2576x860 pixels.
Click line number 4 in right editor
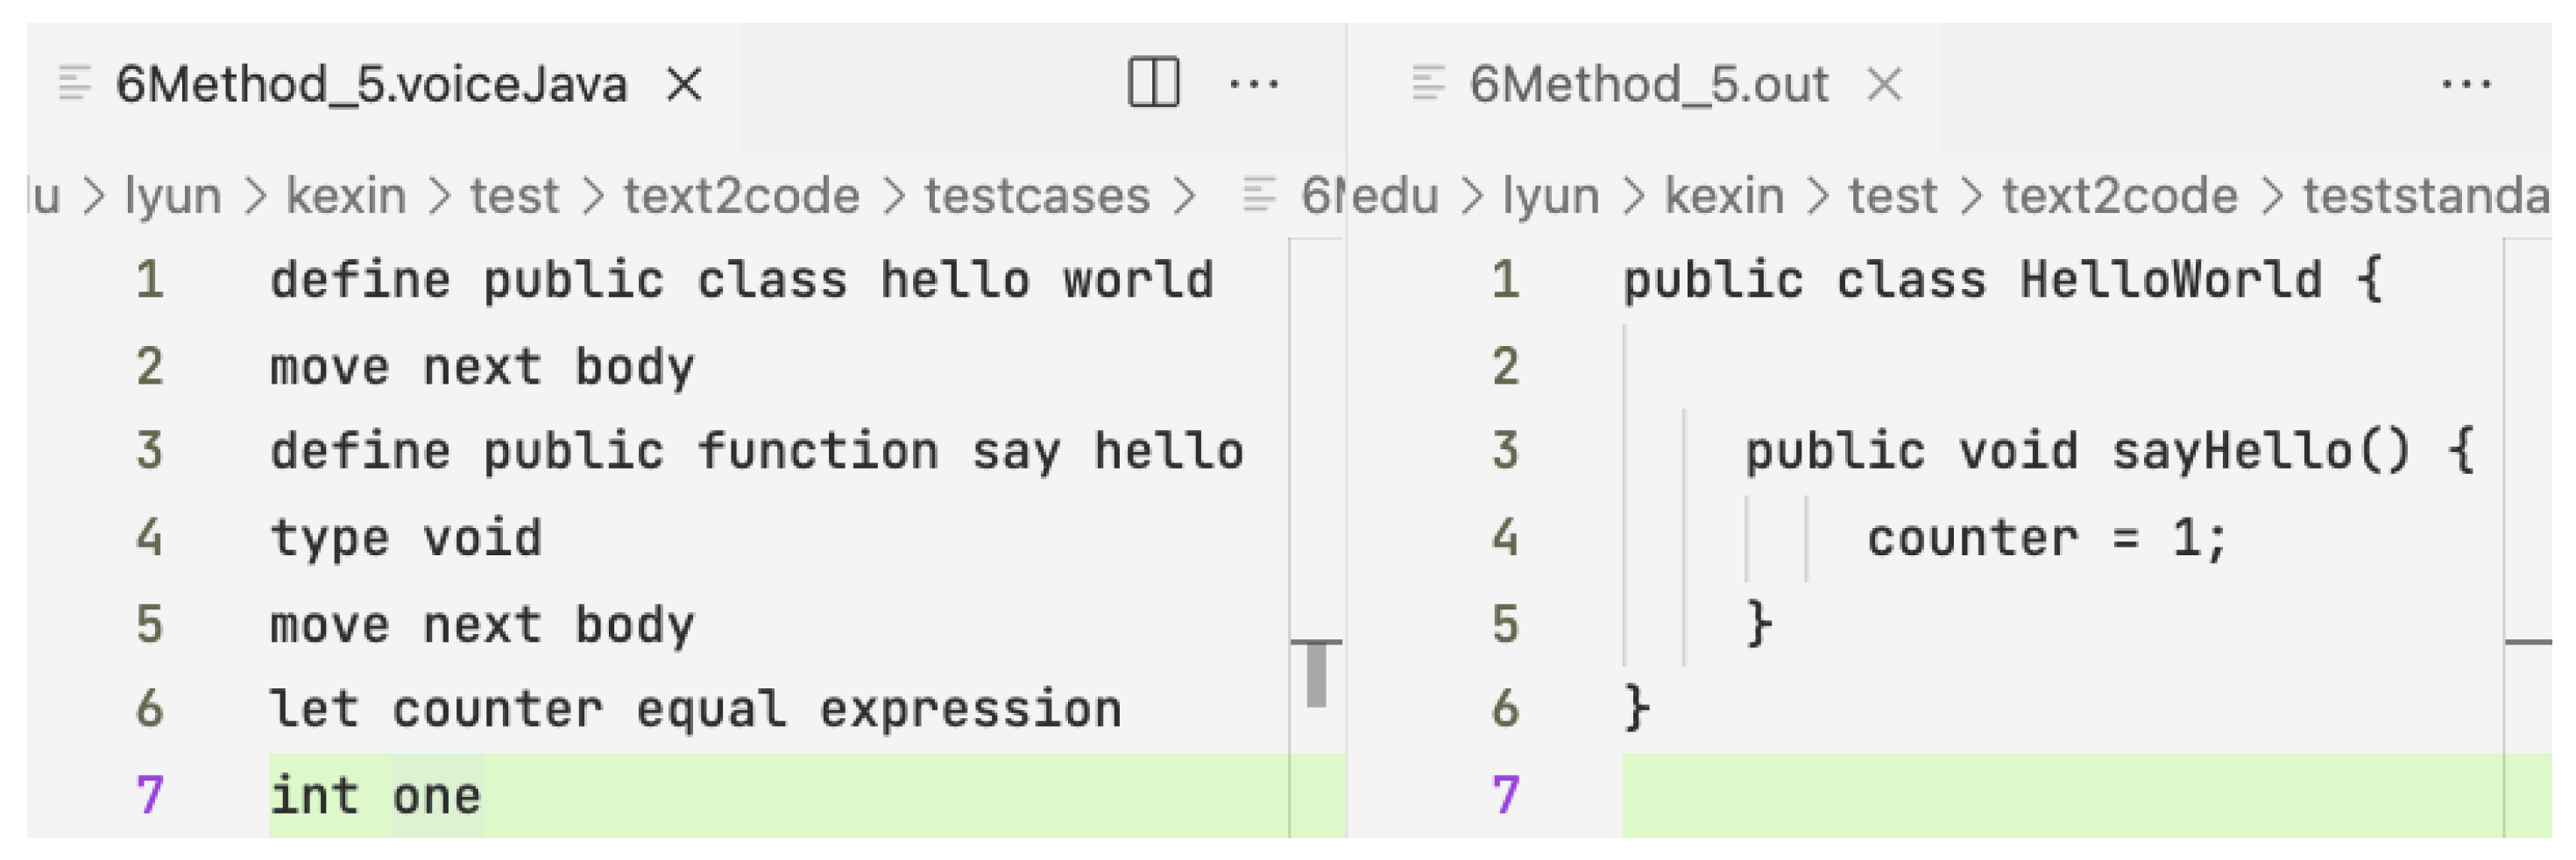[x=1505, y=538]
